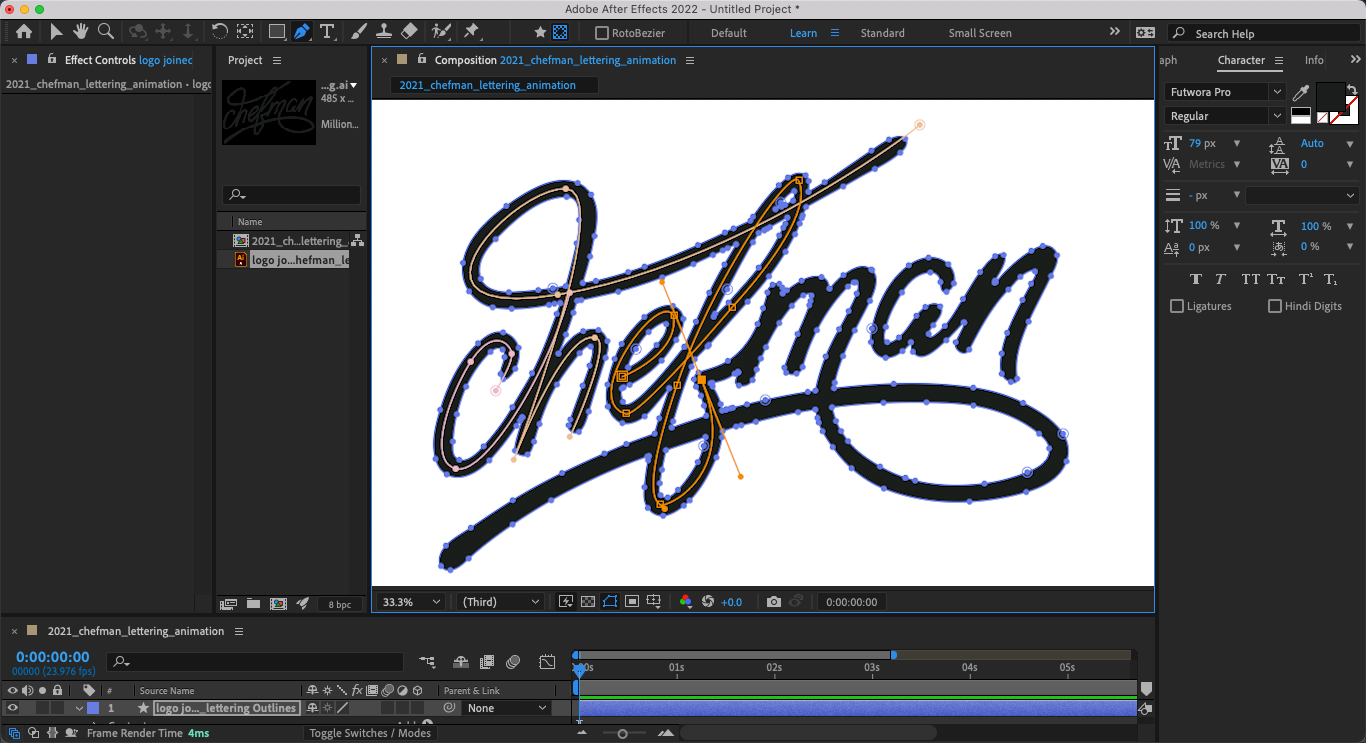Viewport: 1366px width, 743px height.
Task: Open the show channel color icon
Action: click(686, 602)
